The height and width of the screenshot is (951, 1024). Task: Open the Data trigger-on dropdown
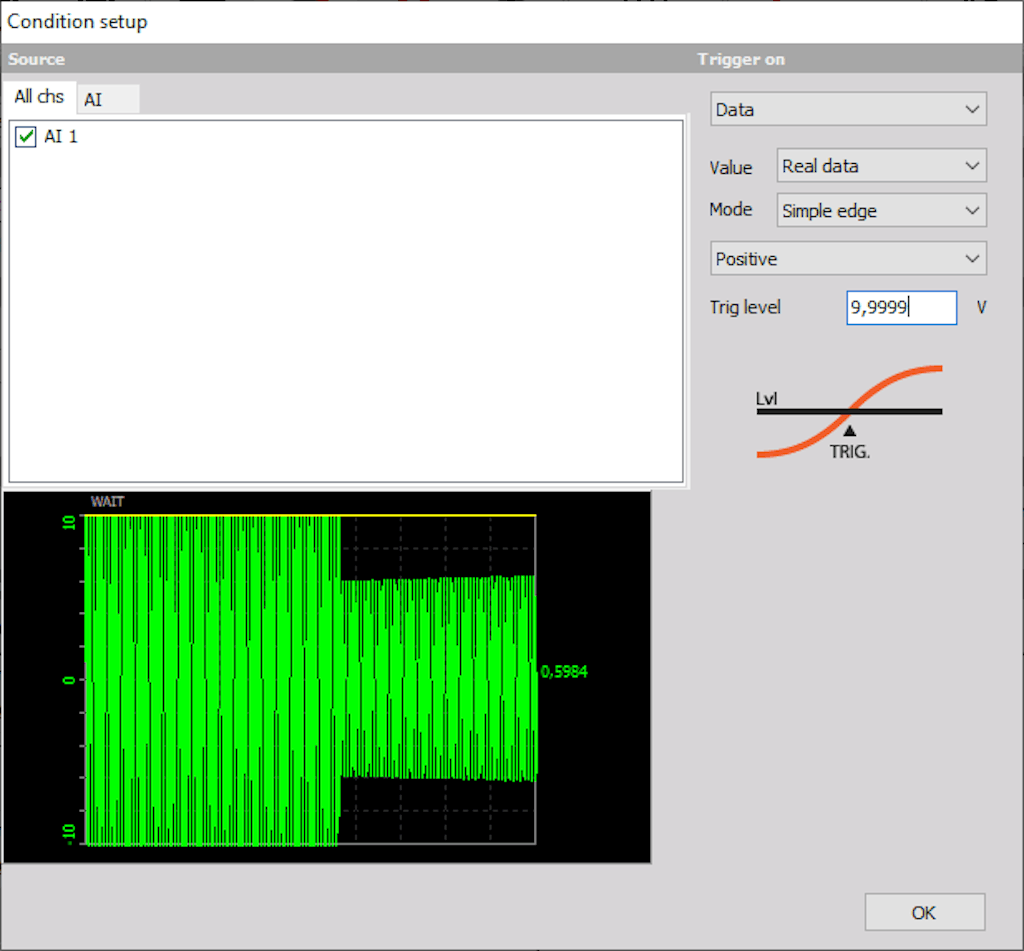(848, 109)
